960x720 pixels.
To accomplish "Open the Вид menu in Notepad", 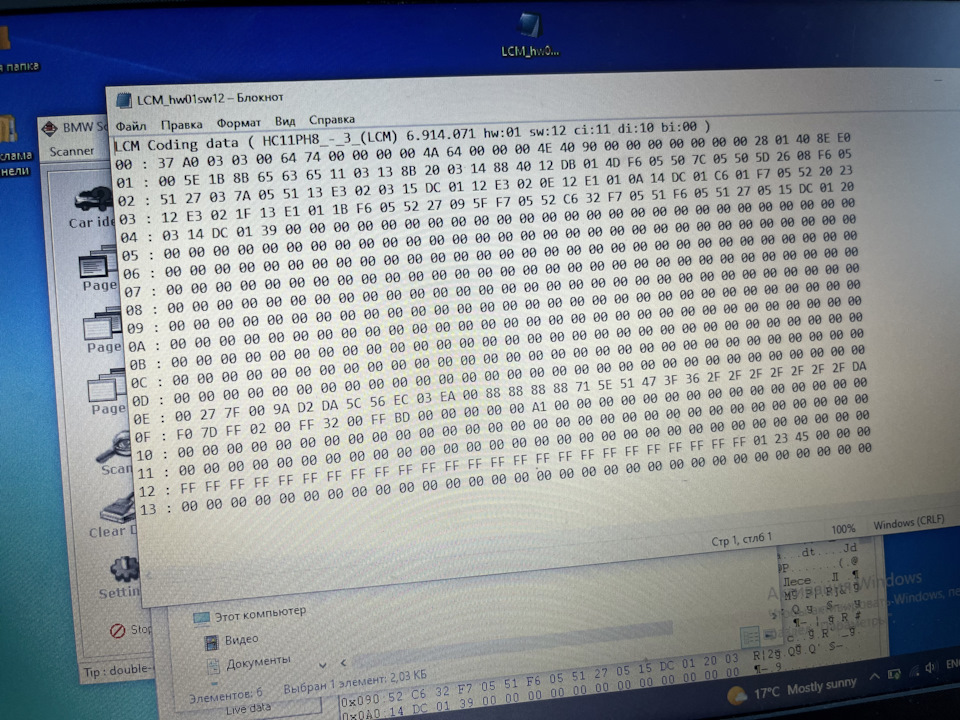I will 285,121.
